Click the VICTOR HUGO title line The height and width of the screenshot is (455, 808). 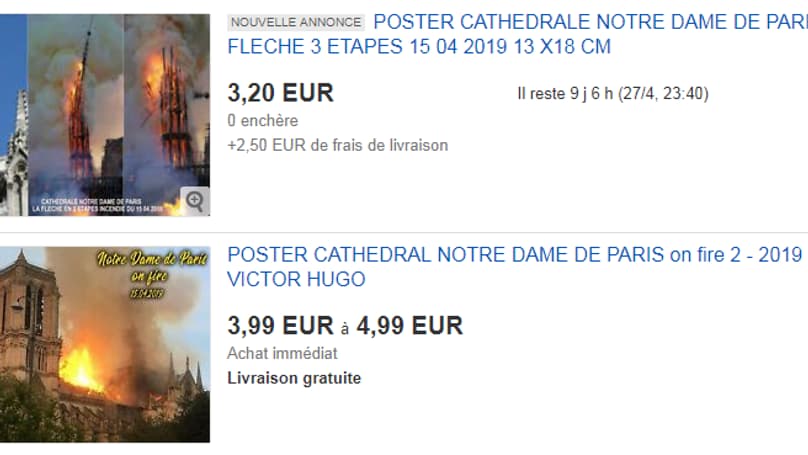point(296,280)
